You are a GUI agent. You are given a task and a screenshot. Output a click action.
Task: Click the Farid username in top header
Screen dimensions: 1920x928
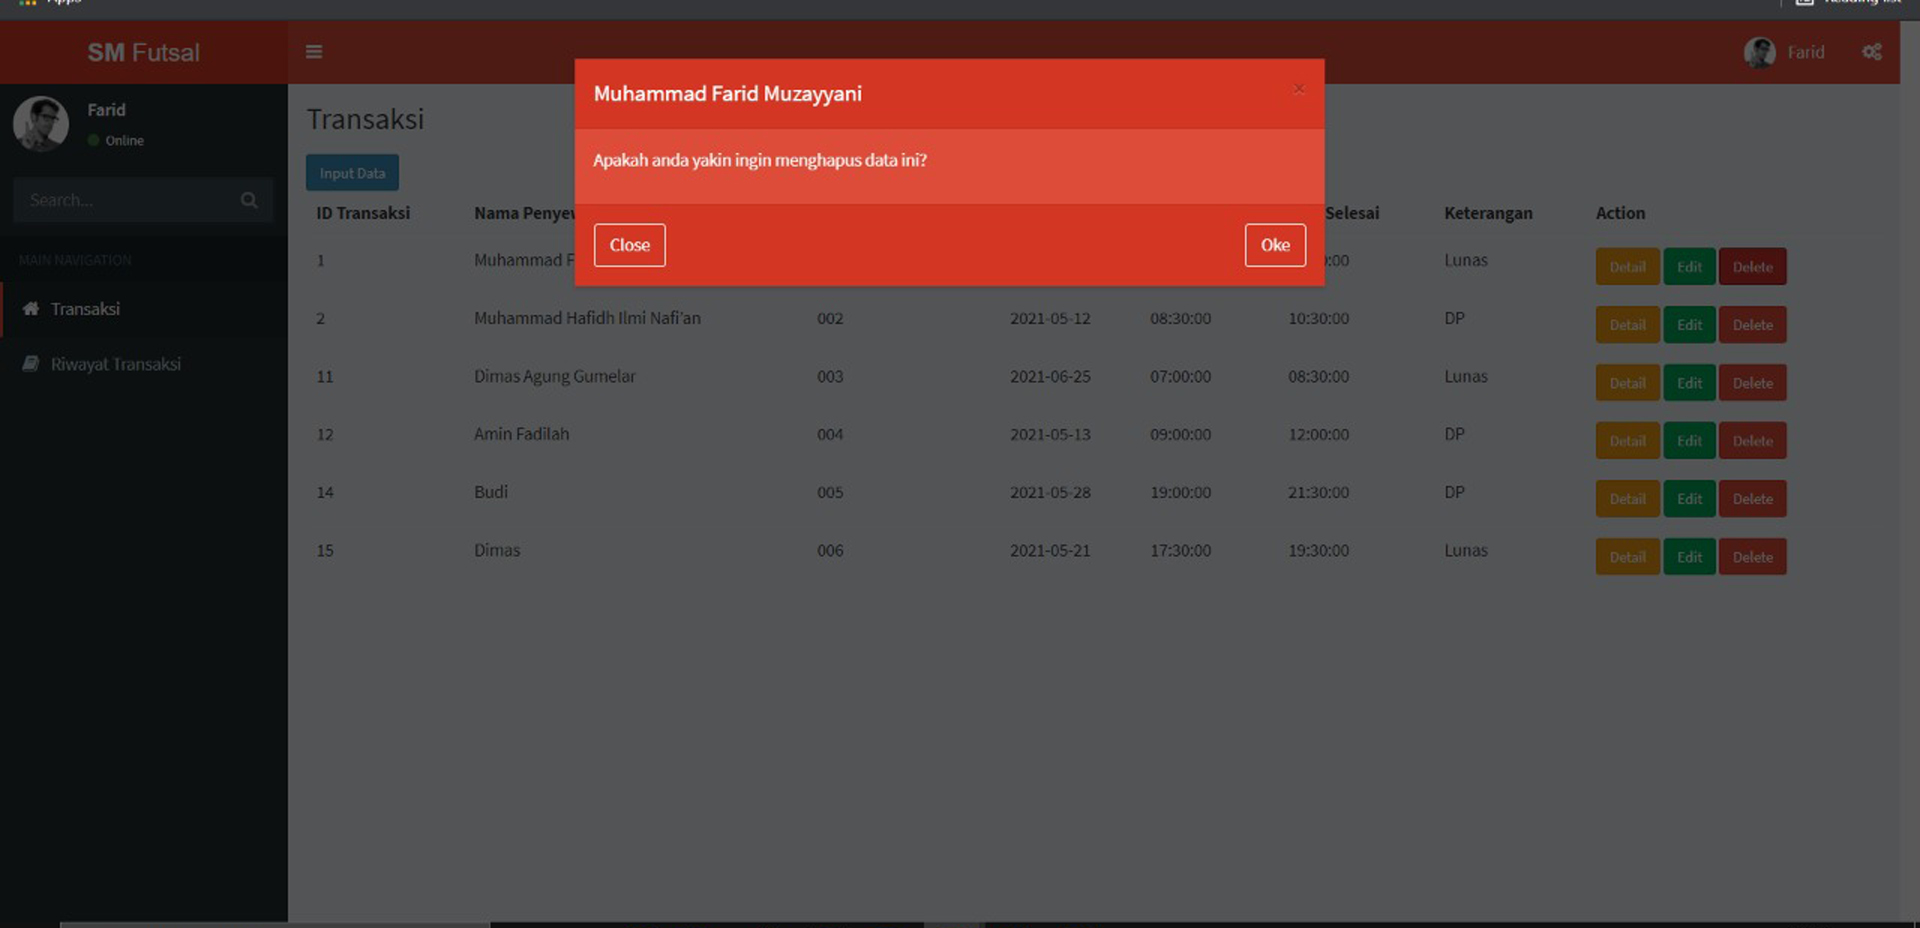click(x=1805, y=52)
